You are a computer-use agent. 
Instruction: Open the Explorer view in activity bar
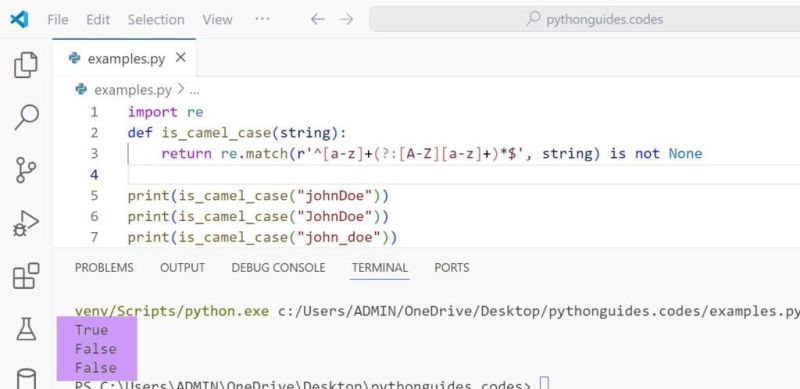pos(26,65)
